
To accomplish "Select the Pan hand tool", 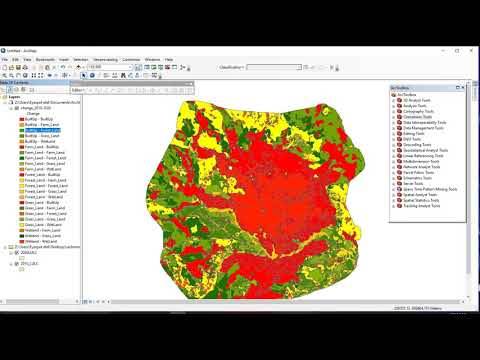I will click(x=18, y=76).
